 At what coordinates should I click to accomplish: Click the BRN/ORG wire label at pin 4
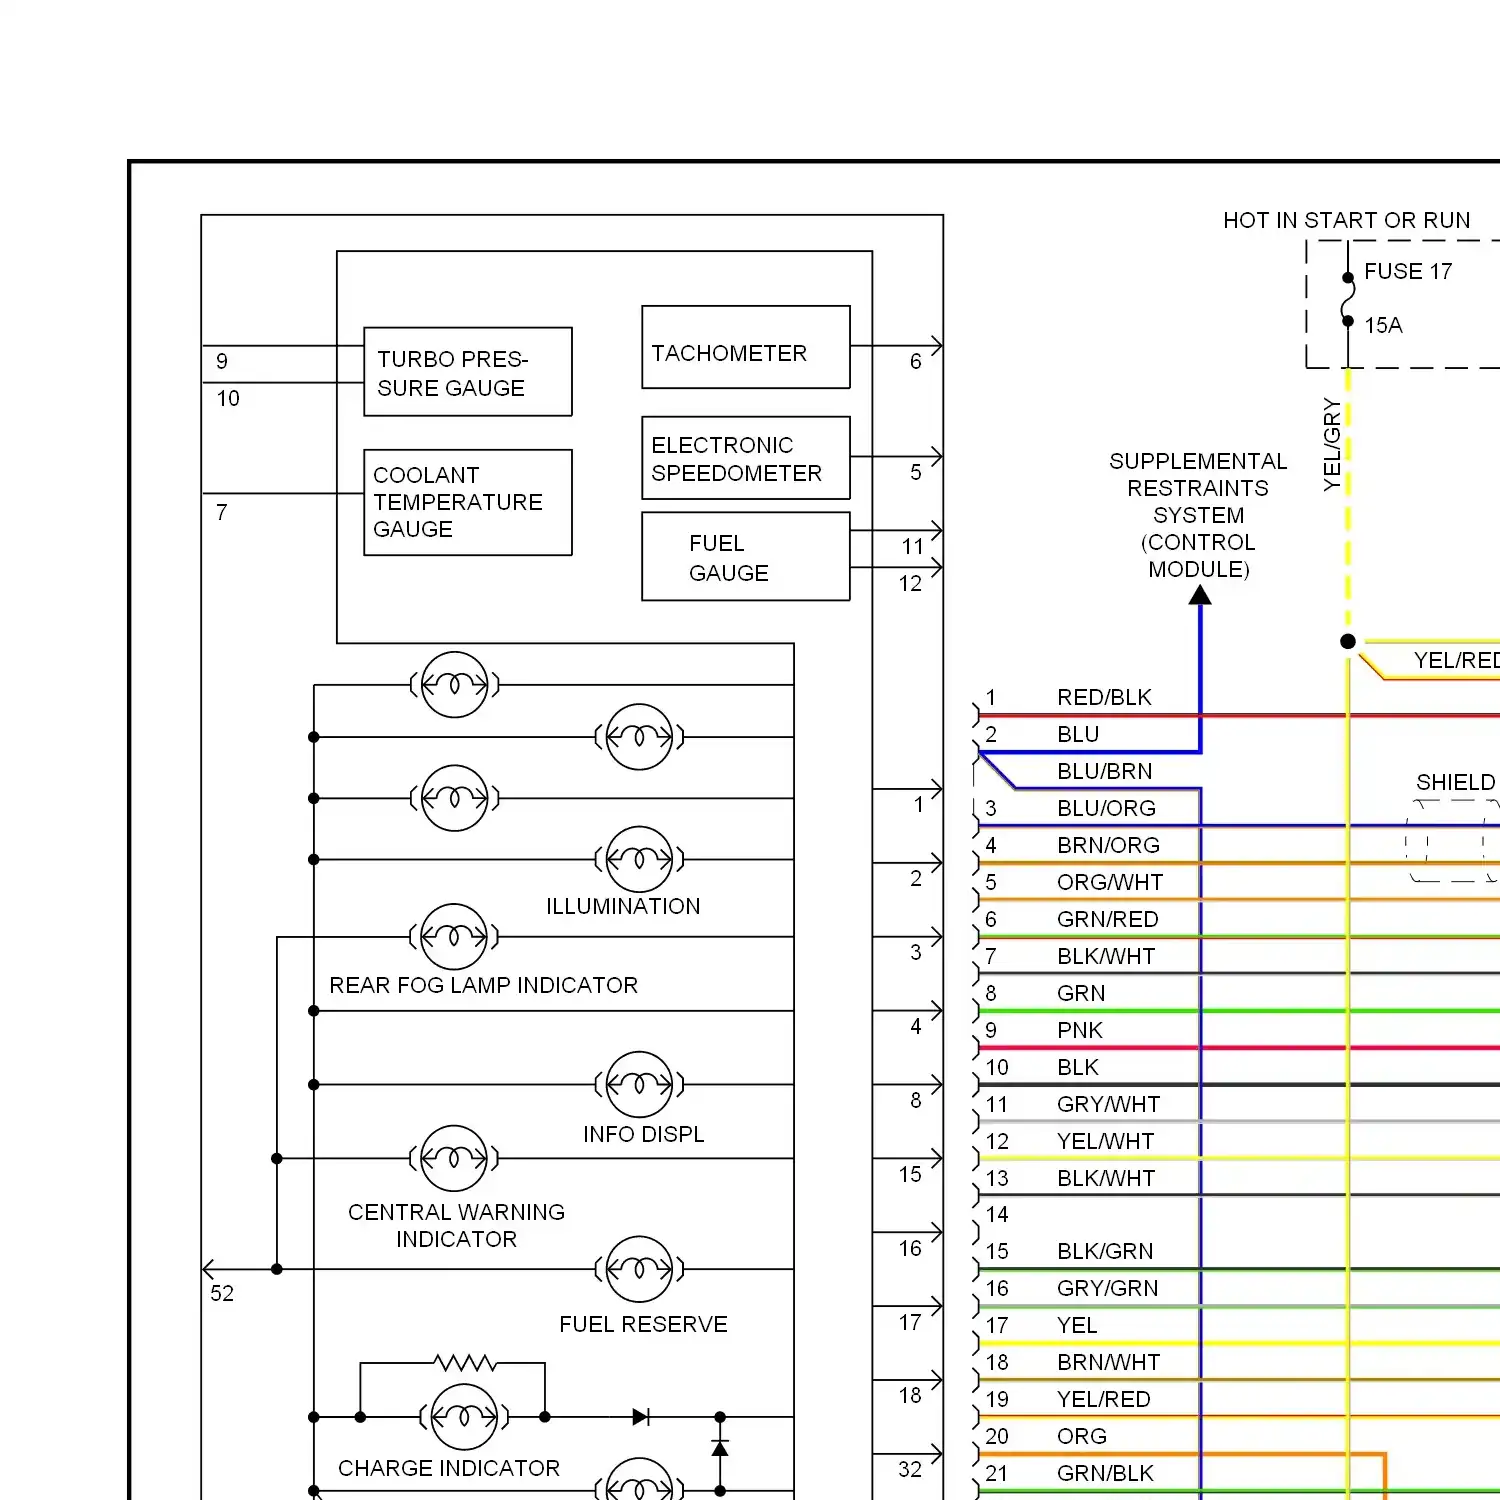1109,845
